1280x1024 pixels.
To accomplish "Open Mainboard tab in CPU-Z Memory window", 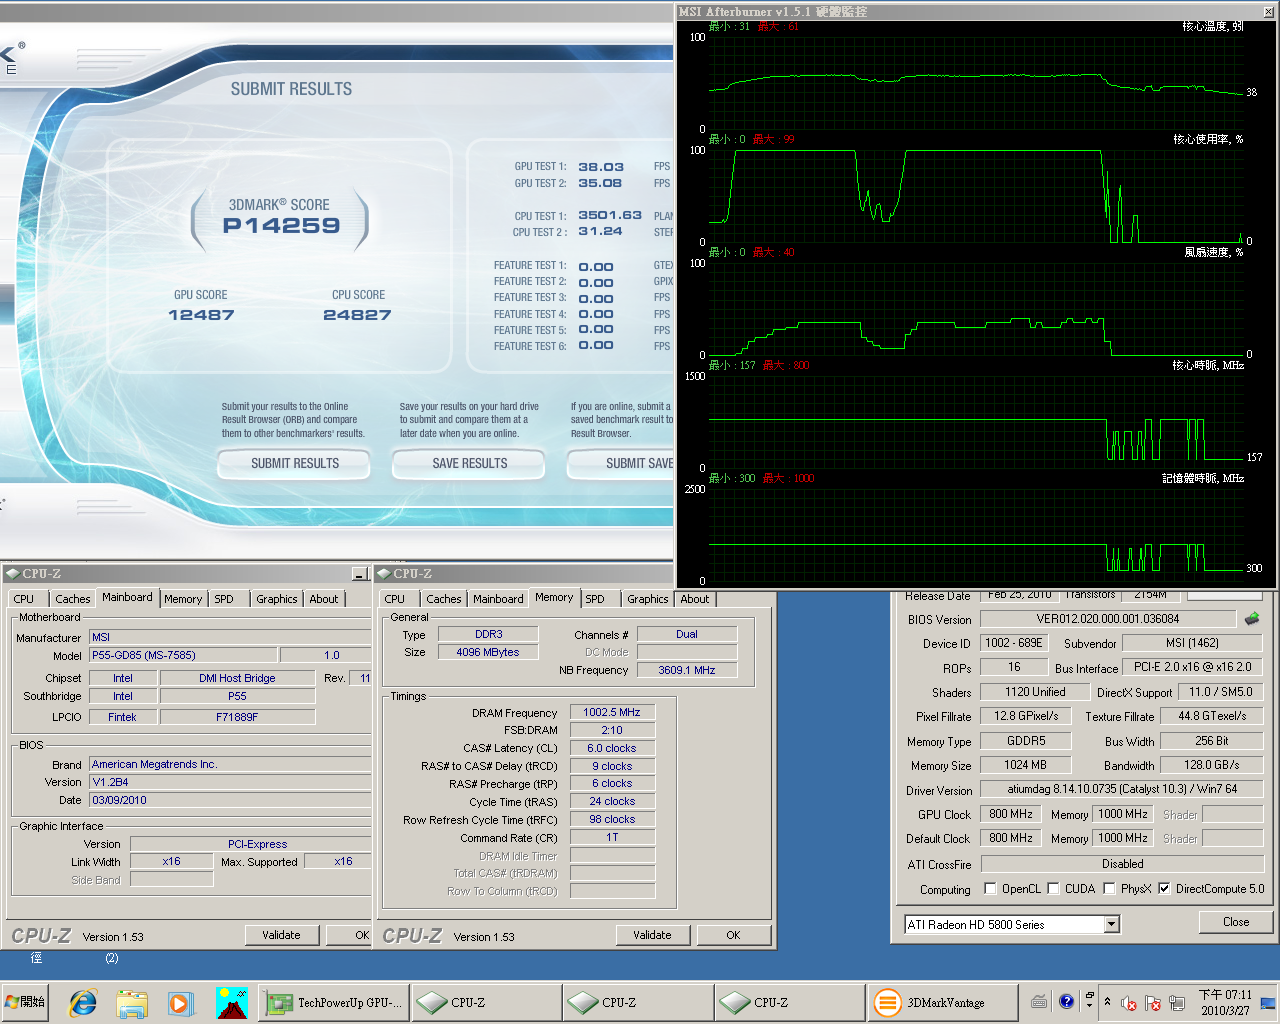I will [498, 599].
